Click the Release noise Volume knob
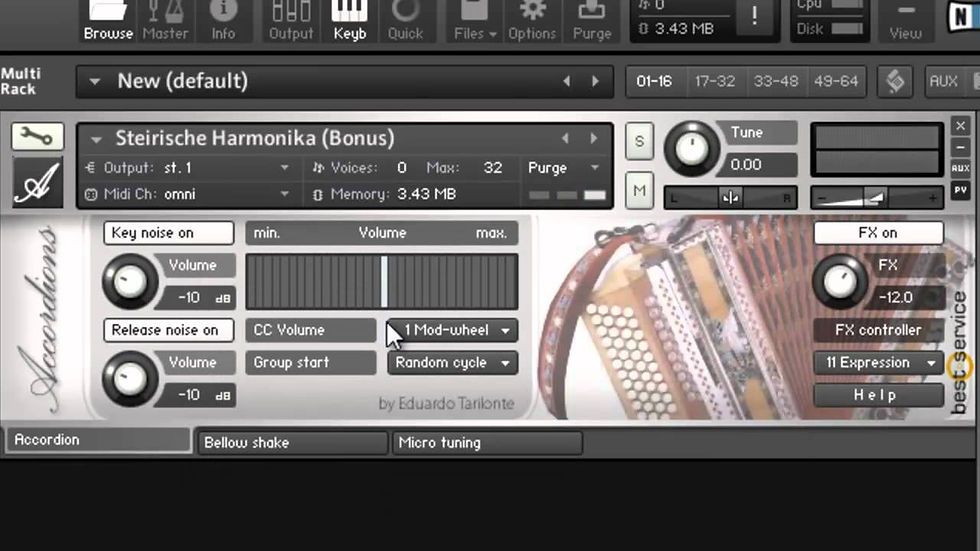980x551 pixels. point(129,379)
